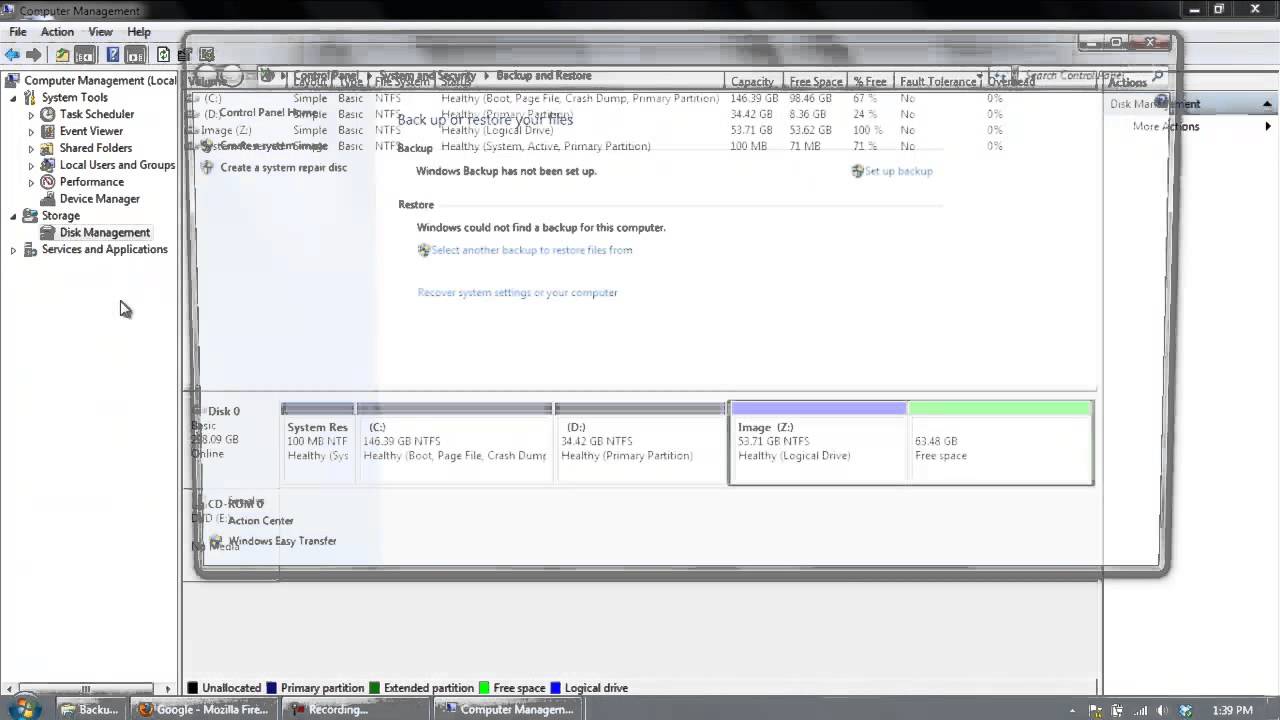This screenshot has height=720, width=1280.
Task: Click the Storage icon in tree
Action: [x=30, y=216]
